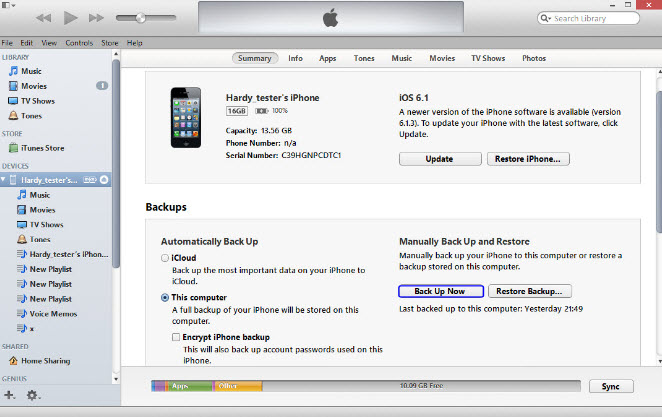The image size is (662, 417).
Task: Open the sidebar gear settings menu
Action: click(x=33, y=395)
